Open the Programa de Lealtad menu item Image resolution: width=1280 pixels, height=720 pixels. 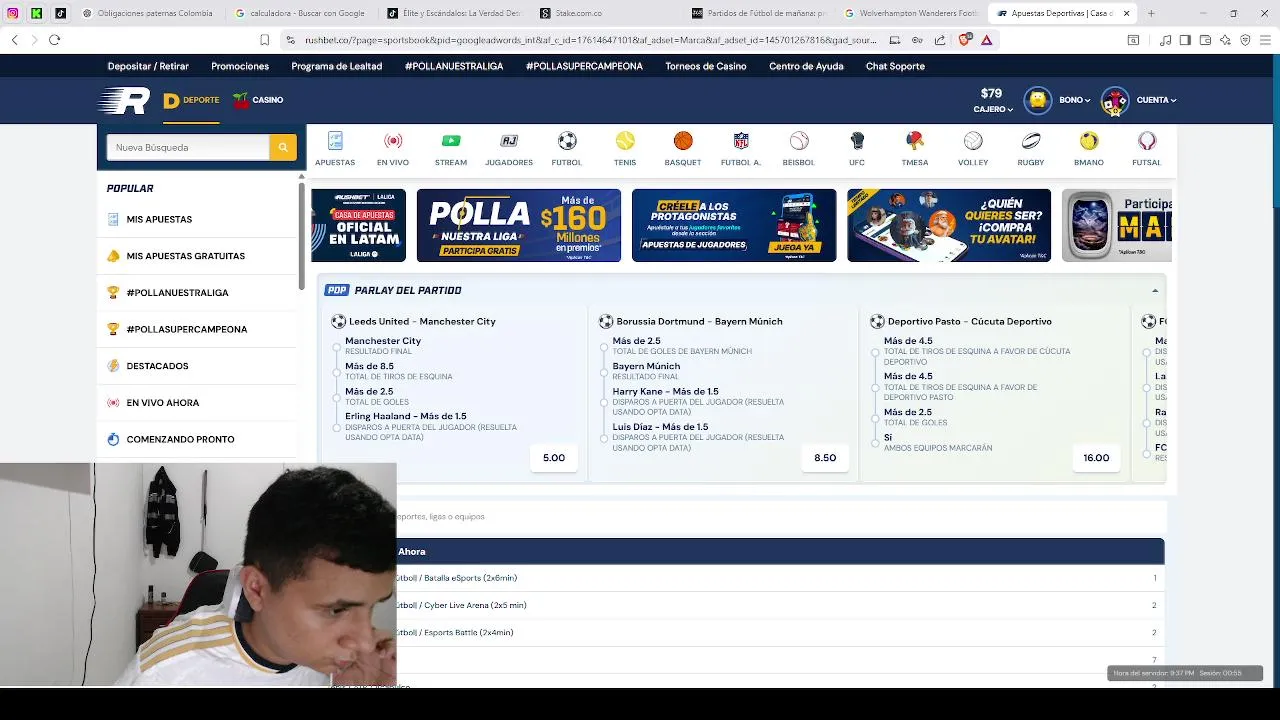pos(337,66)
